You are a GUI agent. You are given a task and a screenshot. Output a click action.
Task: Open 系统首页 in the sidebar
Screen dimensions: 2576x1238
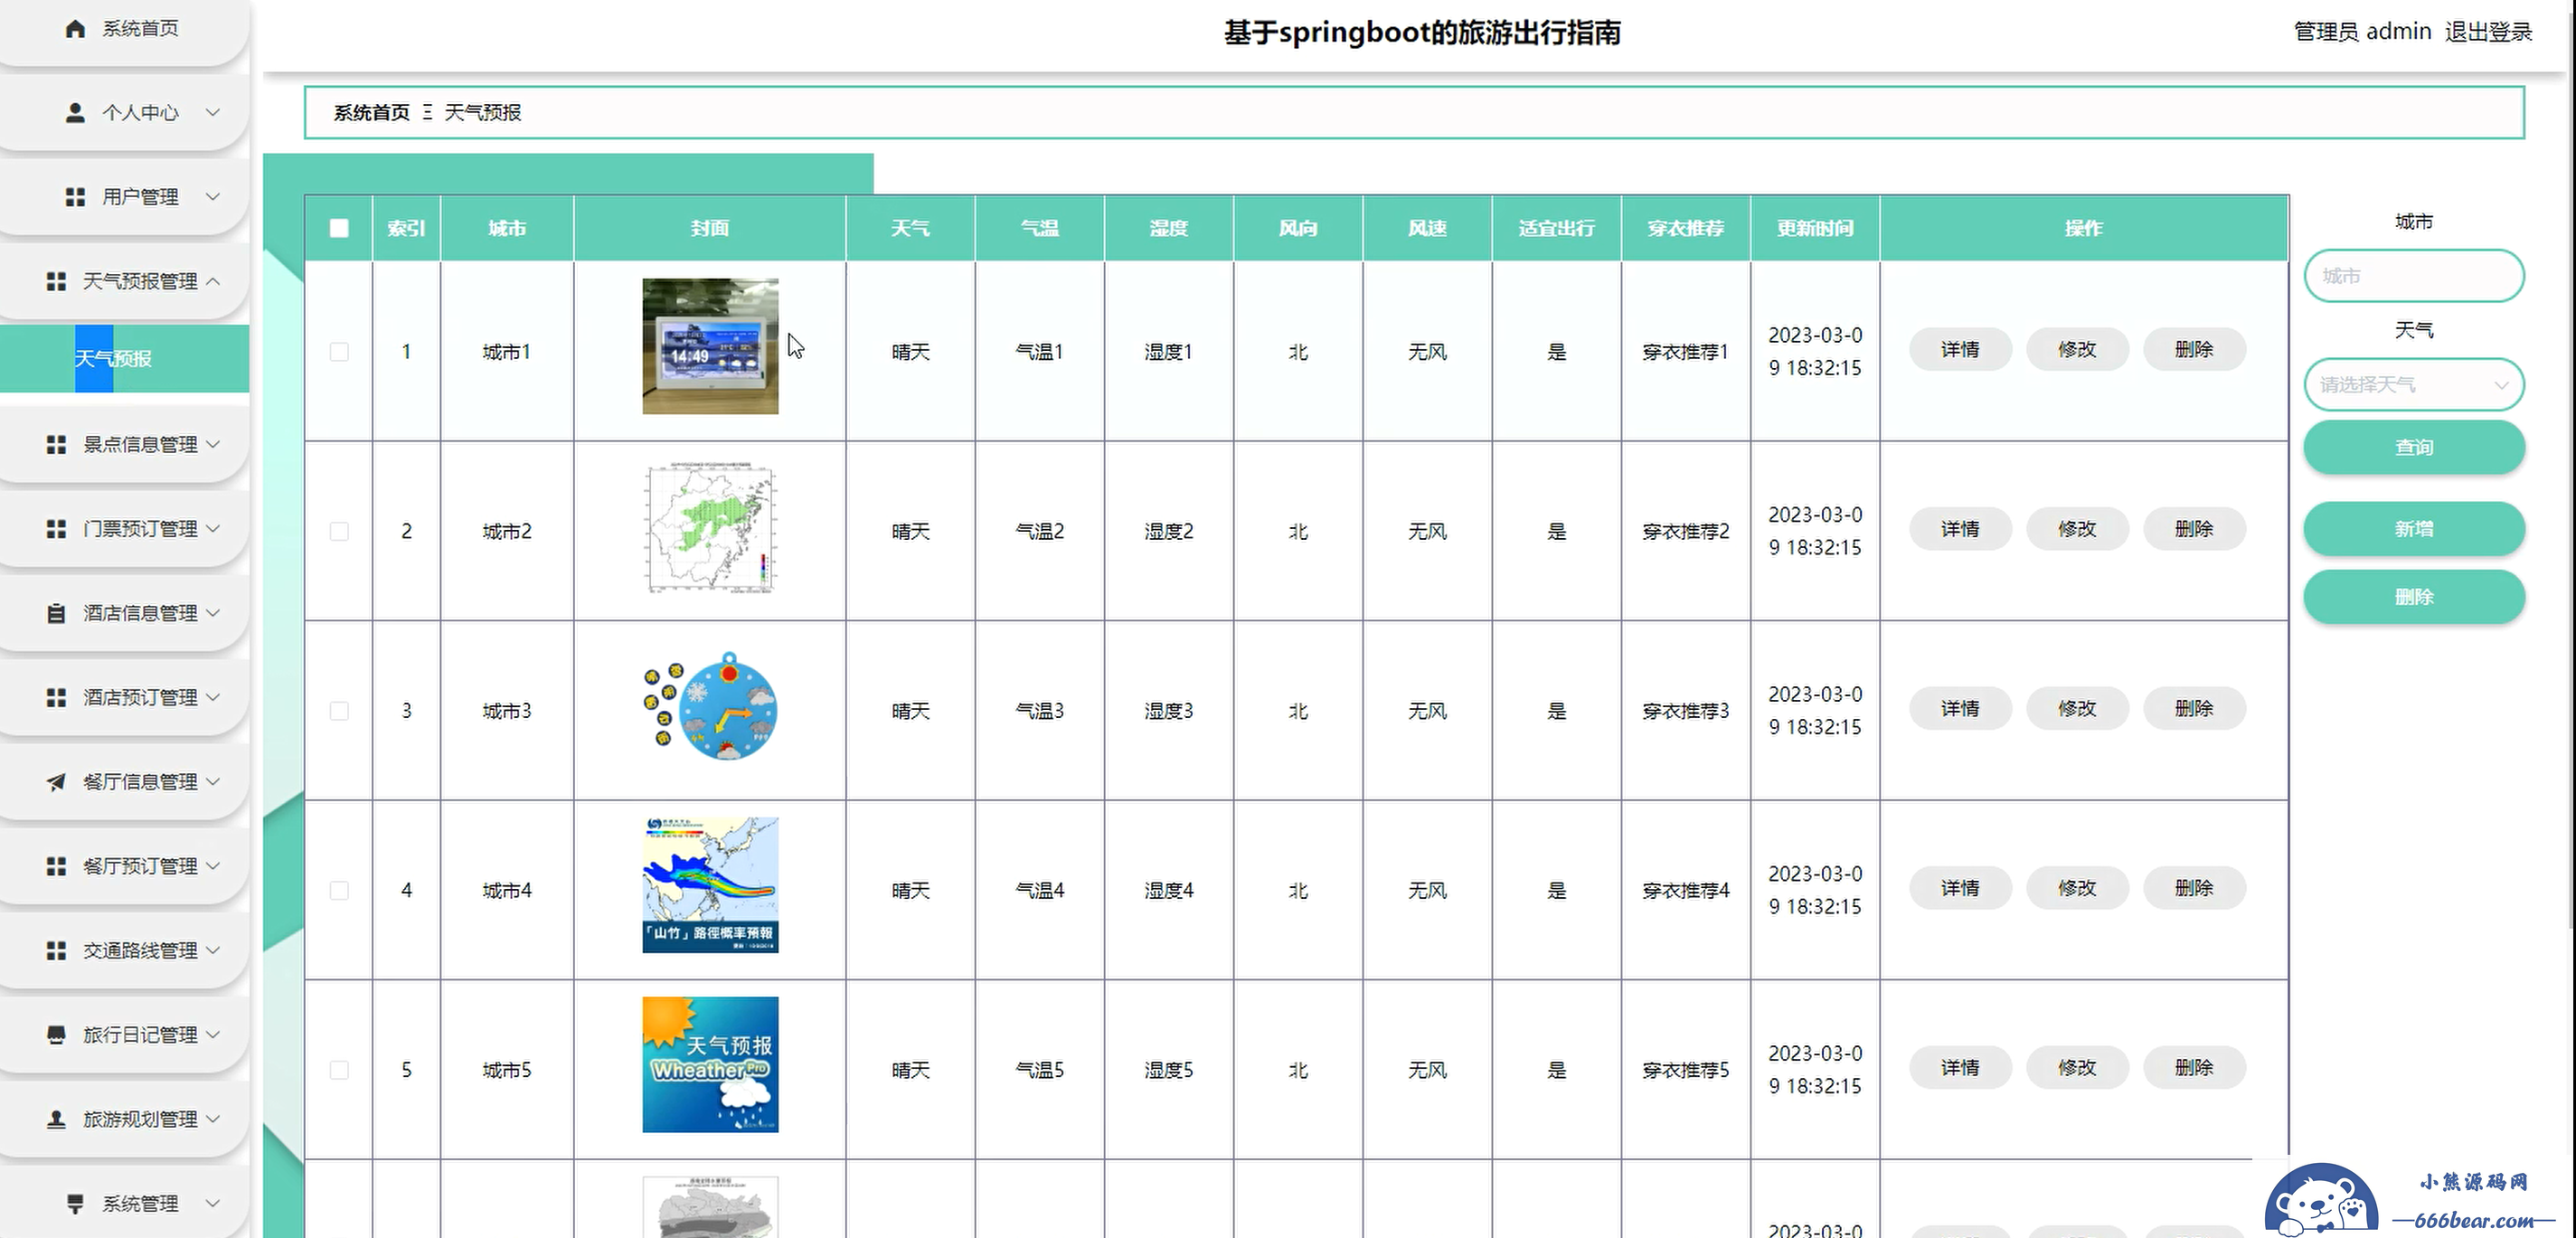[x=124, y=29]
